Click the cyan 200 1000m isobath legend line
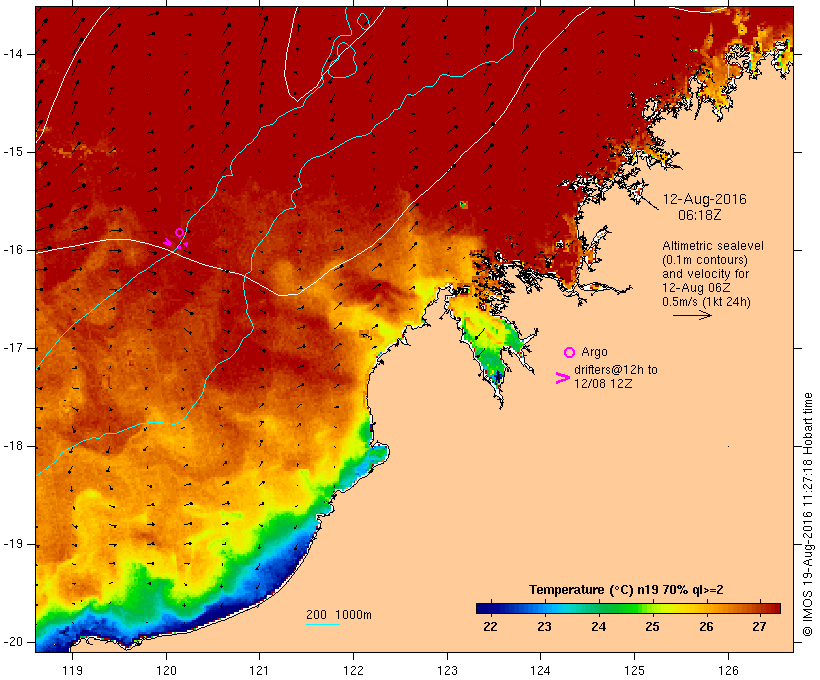 coord(323,624)
